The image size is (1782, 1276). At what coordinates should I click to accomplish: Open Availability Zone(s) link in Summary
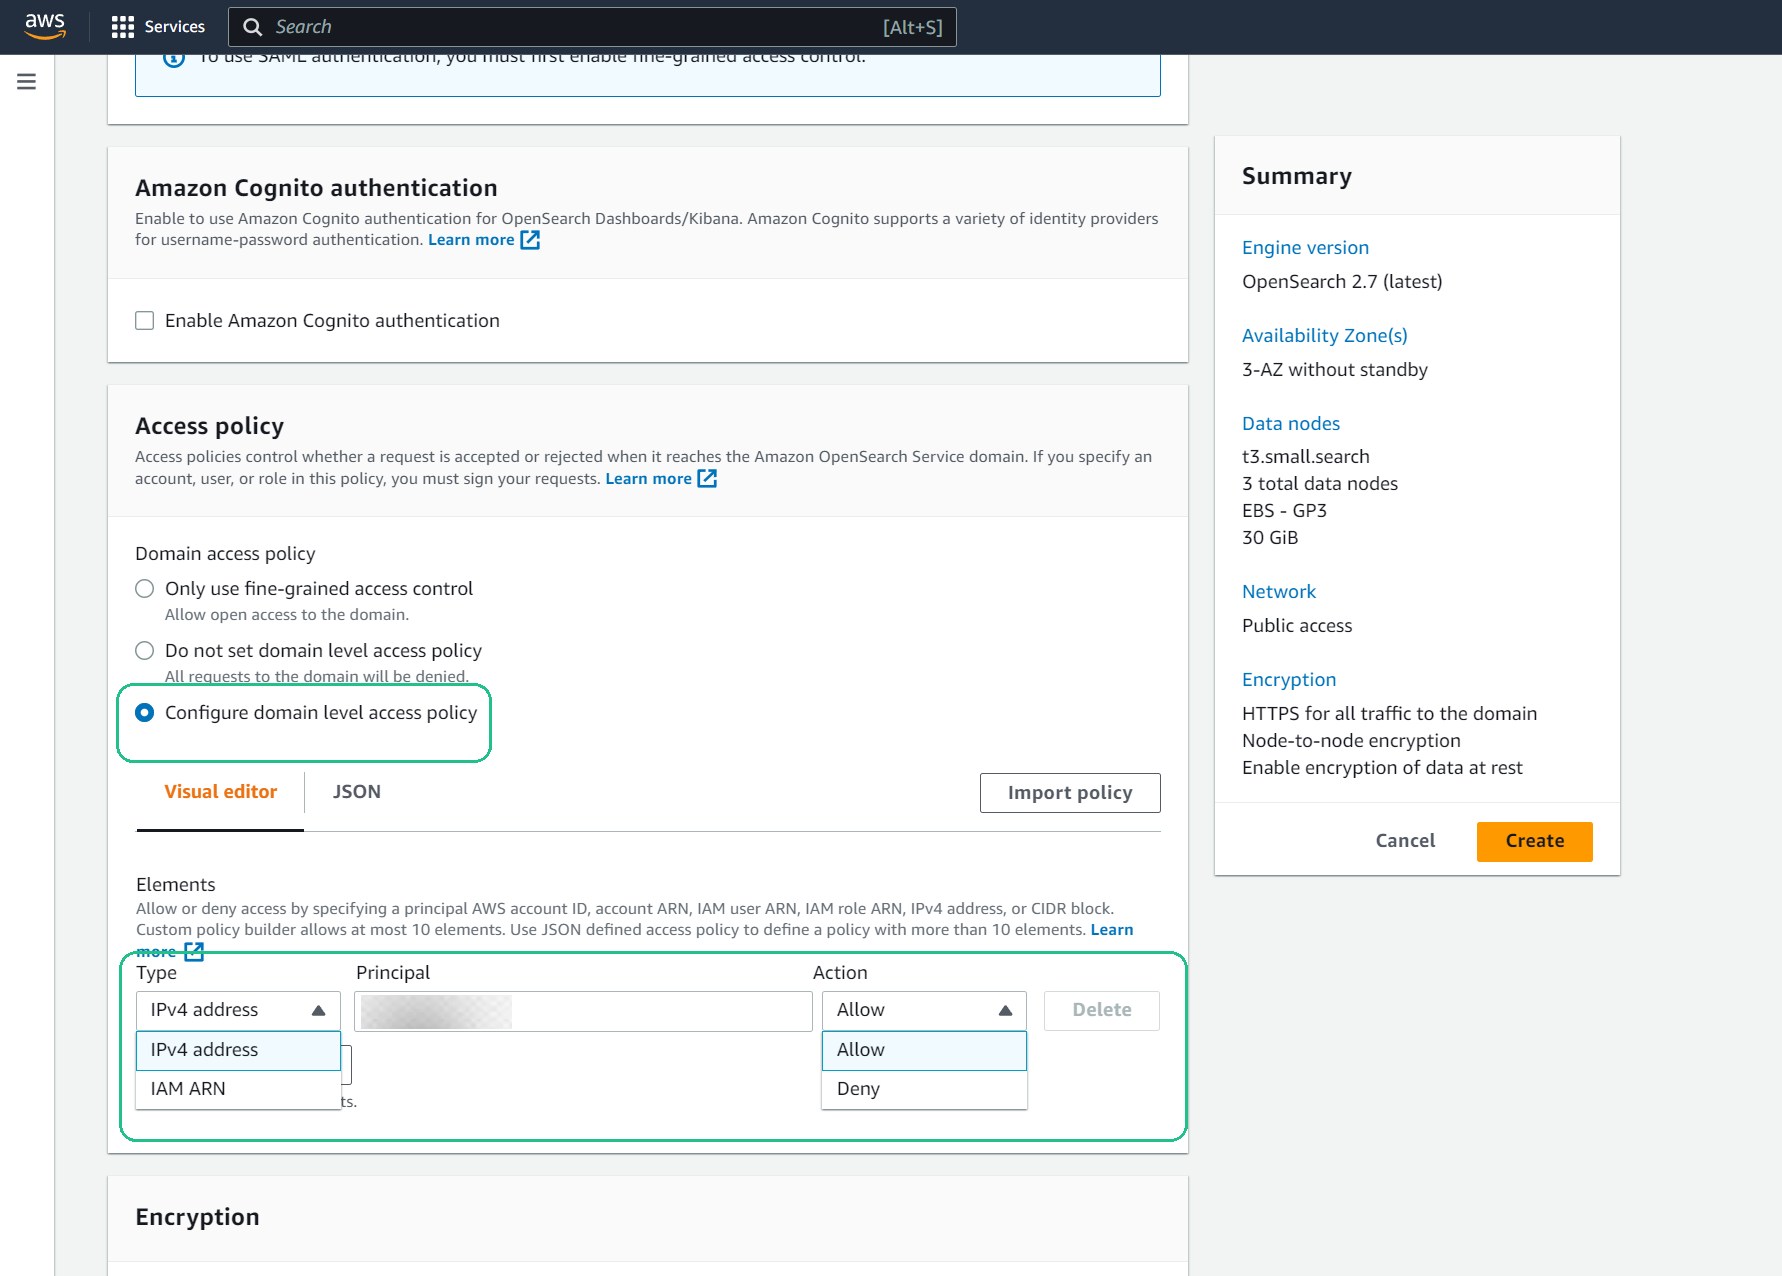[1324, 336]
